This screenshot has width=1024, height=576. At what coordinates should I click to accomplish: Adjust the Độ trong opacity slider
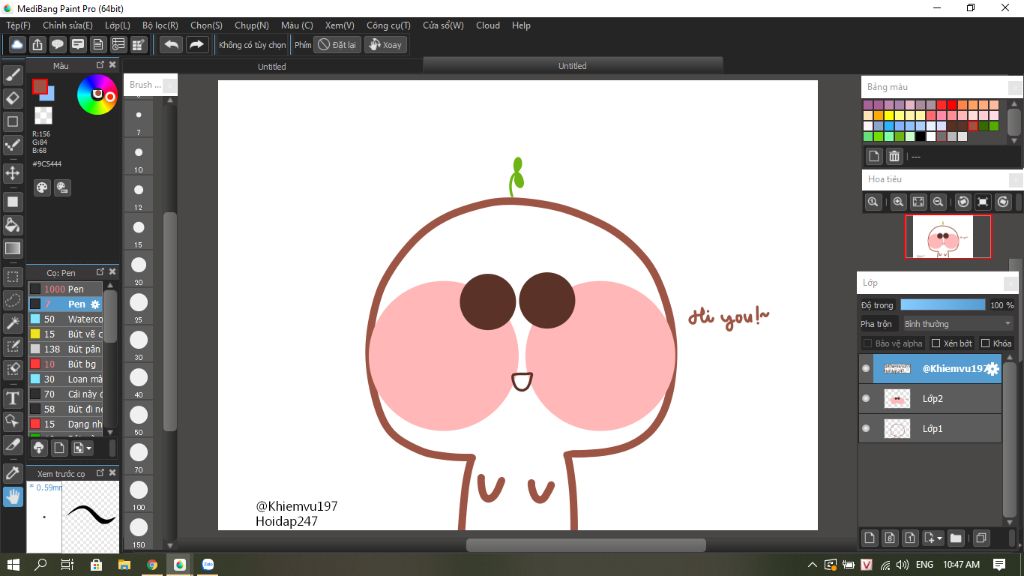point(942,305)
